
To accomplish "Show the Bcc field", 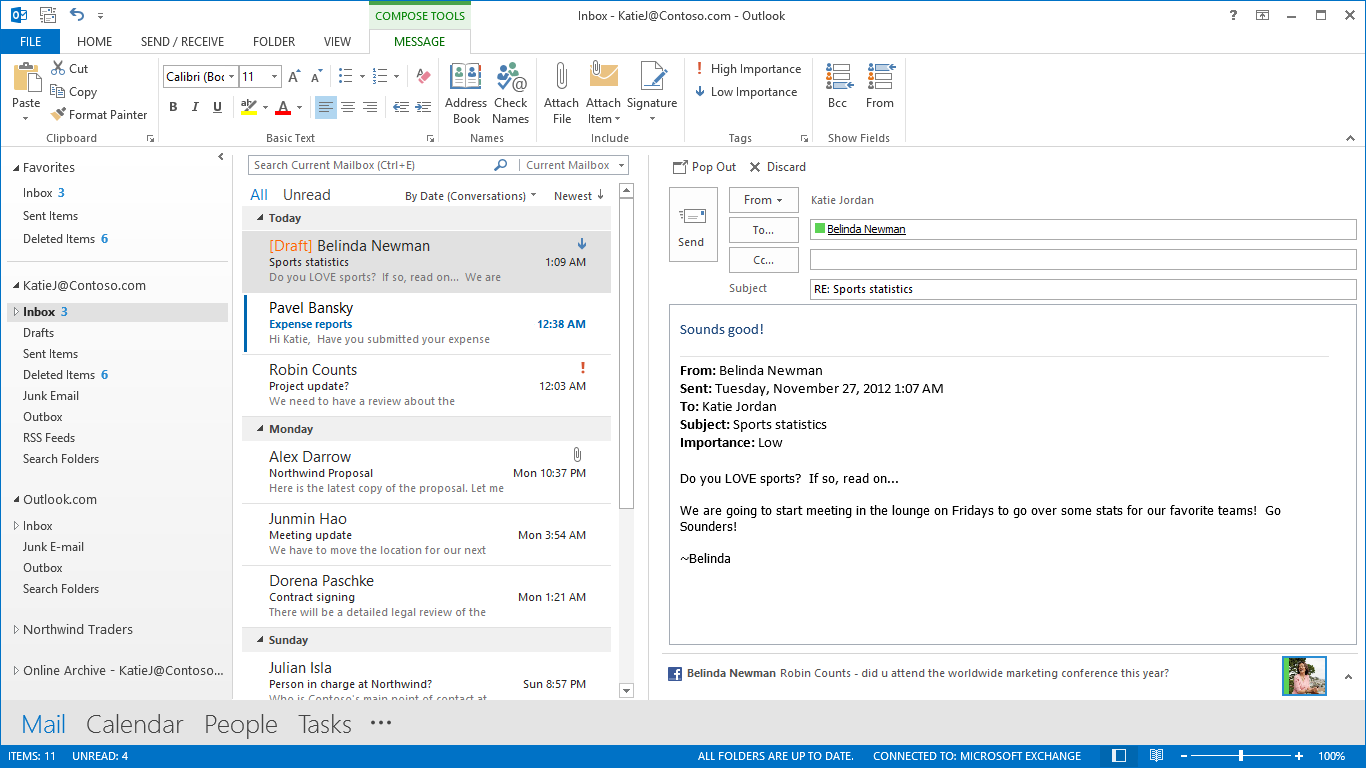I will 838,86.
